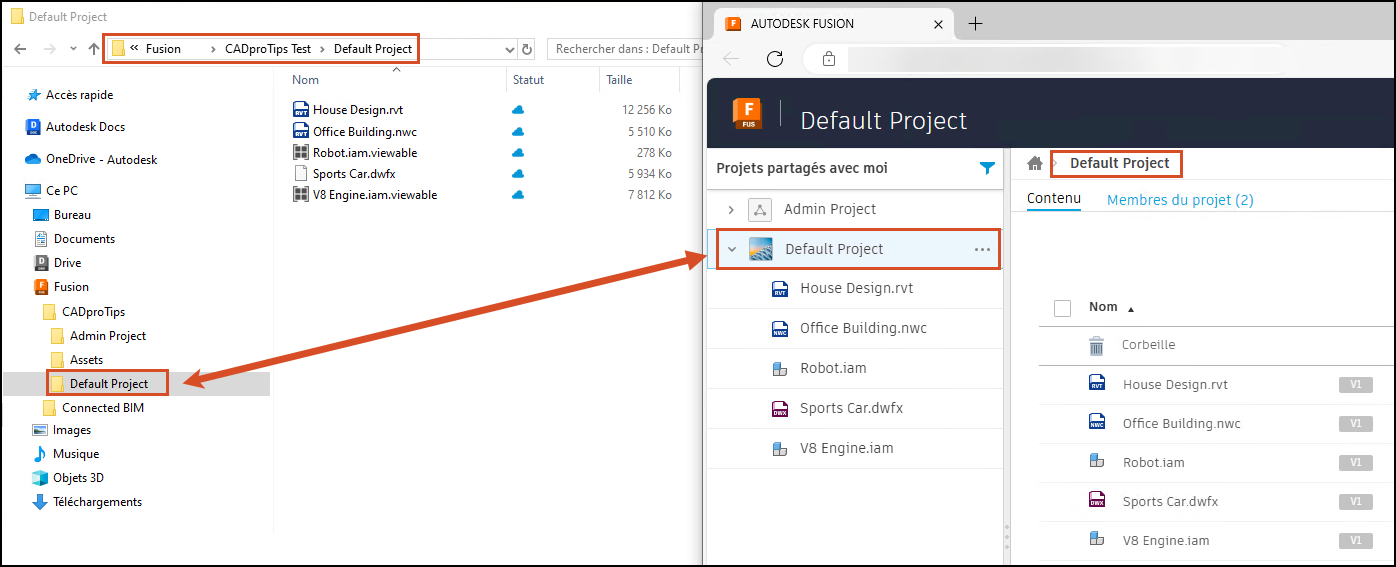Switch to the Contenu tab
Screen dimensions: 1396x567
[x=1054, y=199]
